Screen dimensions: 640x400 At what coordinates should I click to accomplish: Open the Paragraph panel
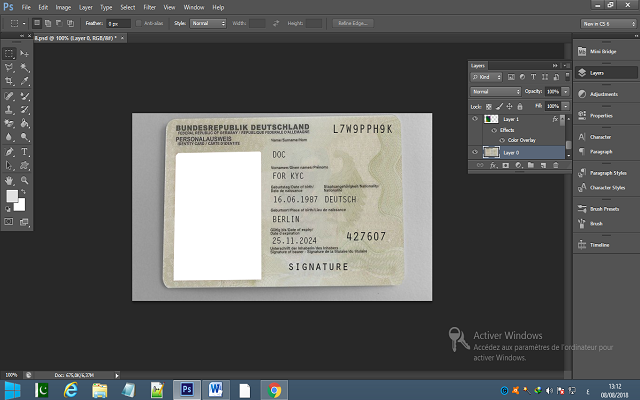(603, 152)
